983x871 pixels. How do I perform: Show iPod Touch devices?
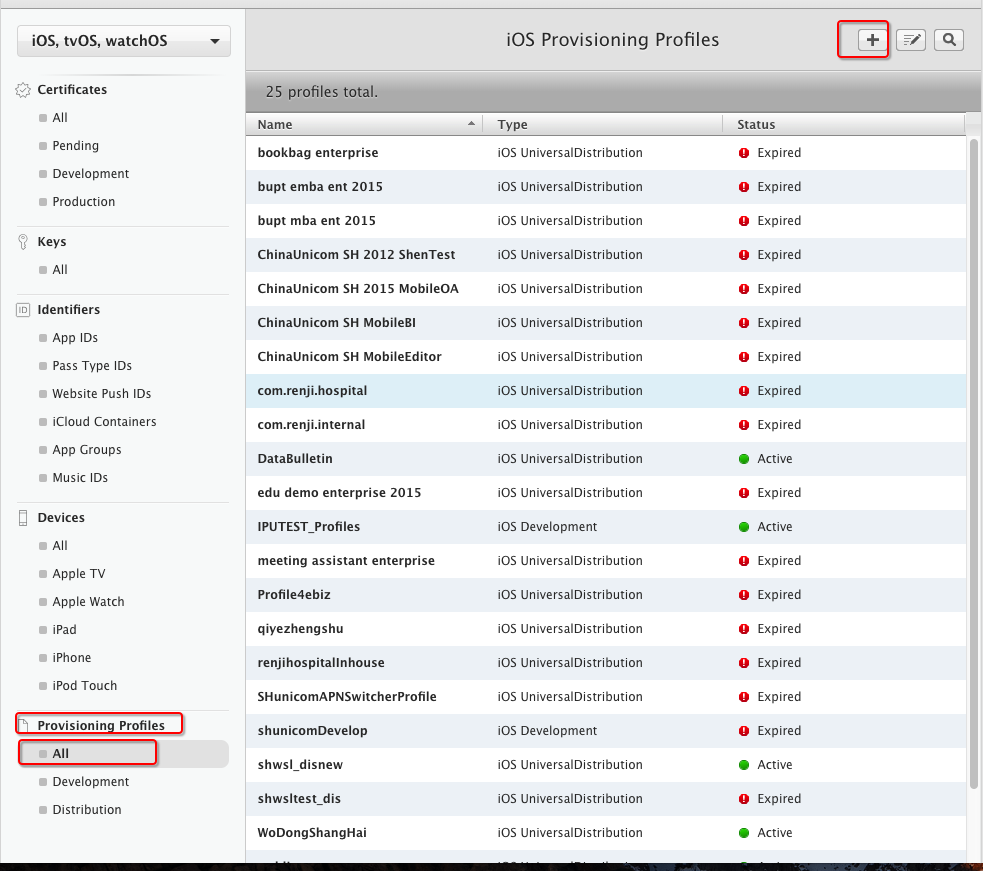click(84, 686)
